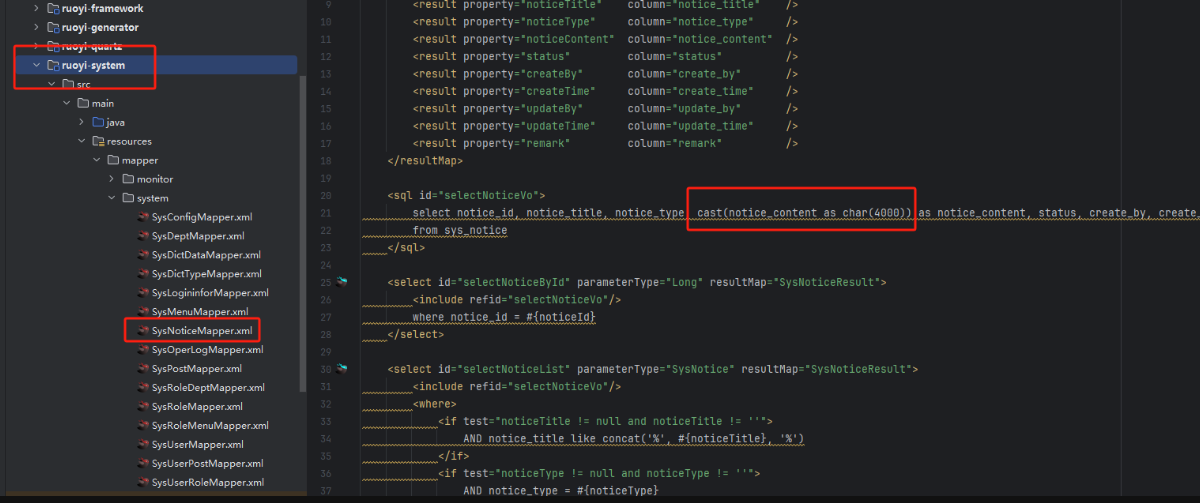Click MyBatis gutter icon beside selectNoticeList
The image size is (1200, 503).
pos(342,368)
